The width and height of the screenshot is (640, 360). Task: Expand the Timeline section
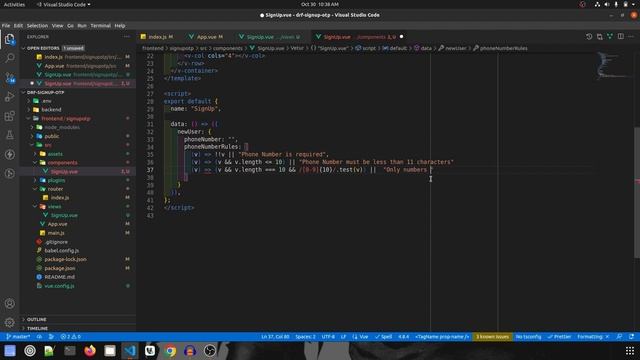[78, 328]
